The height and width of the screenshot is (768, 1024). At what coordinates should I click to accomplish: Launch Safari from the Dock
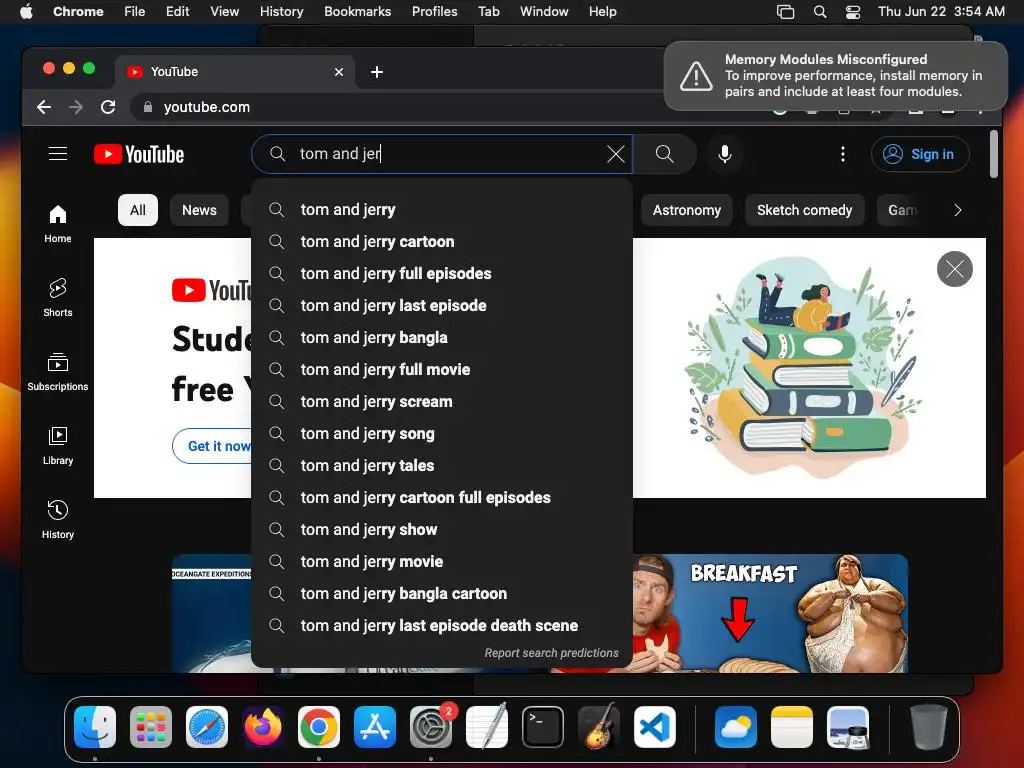coord(207,727)
